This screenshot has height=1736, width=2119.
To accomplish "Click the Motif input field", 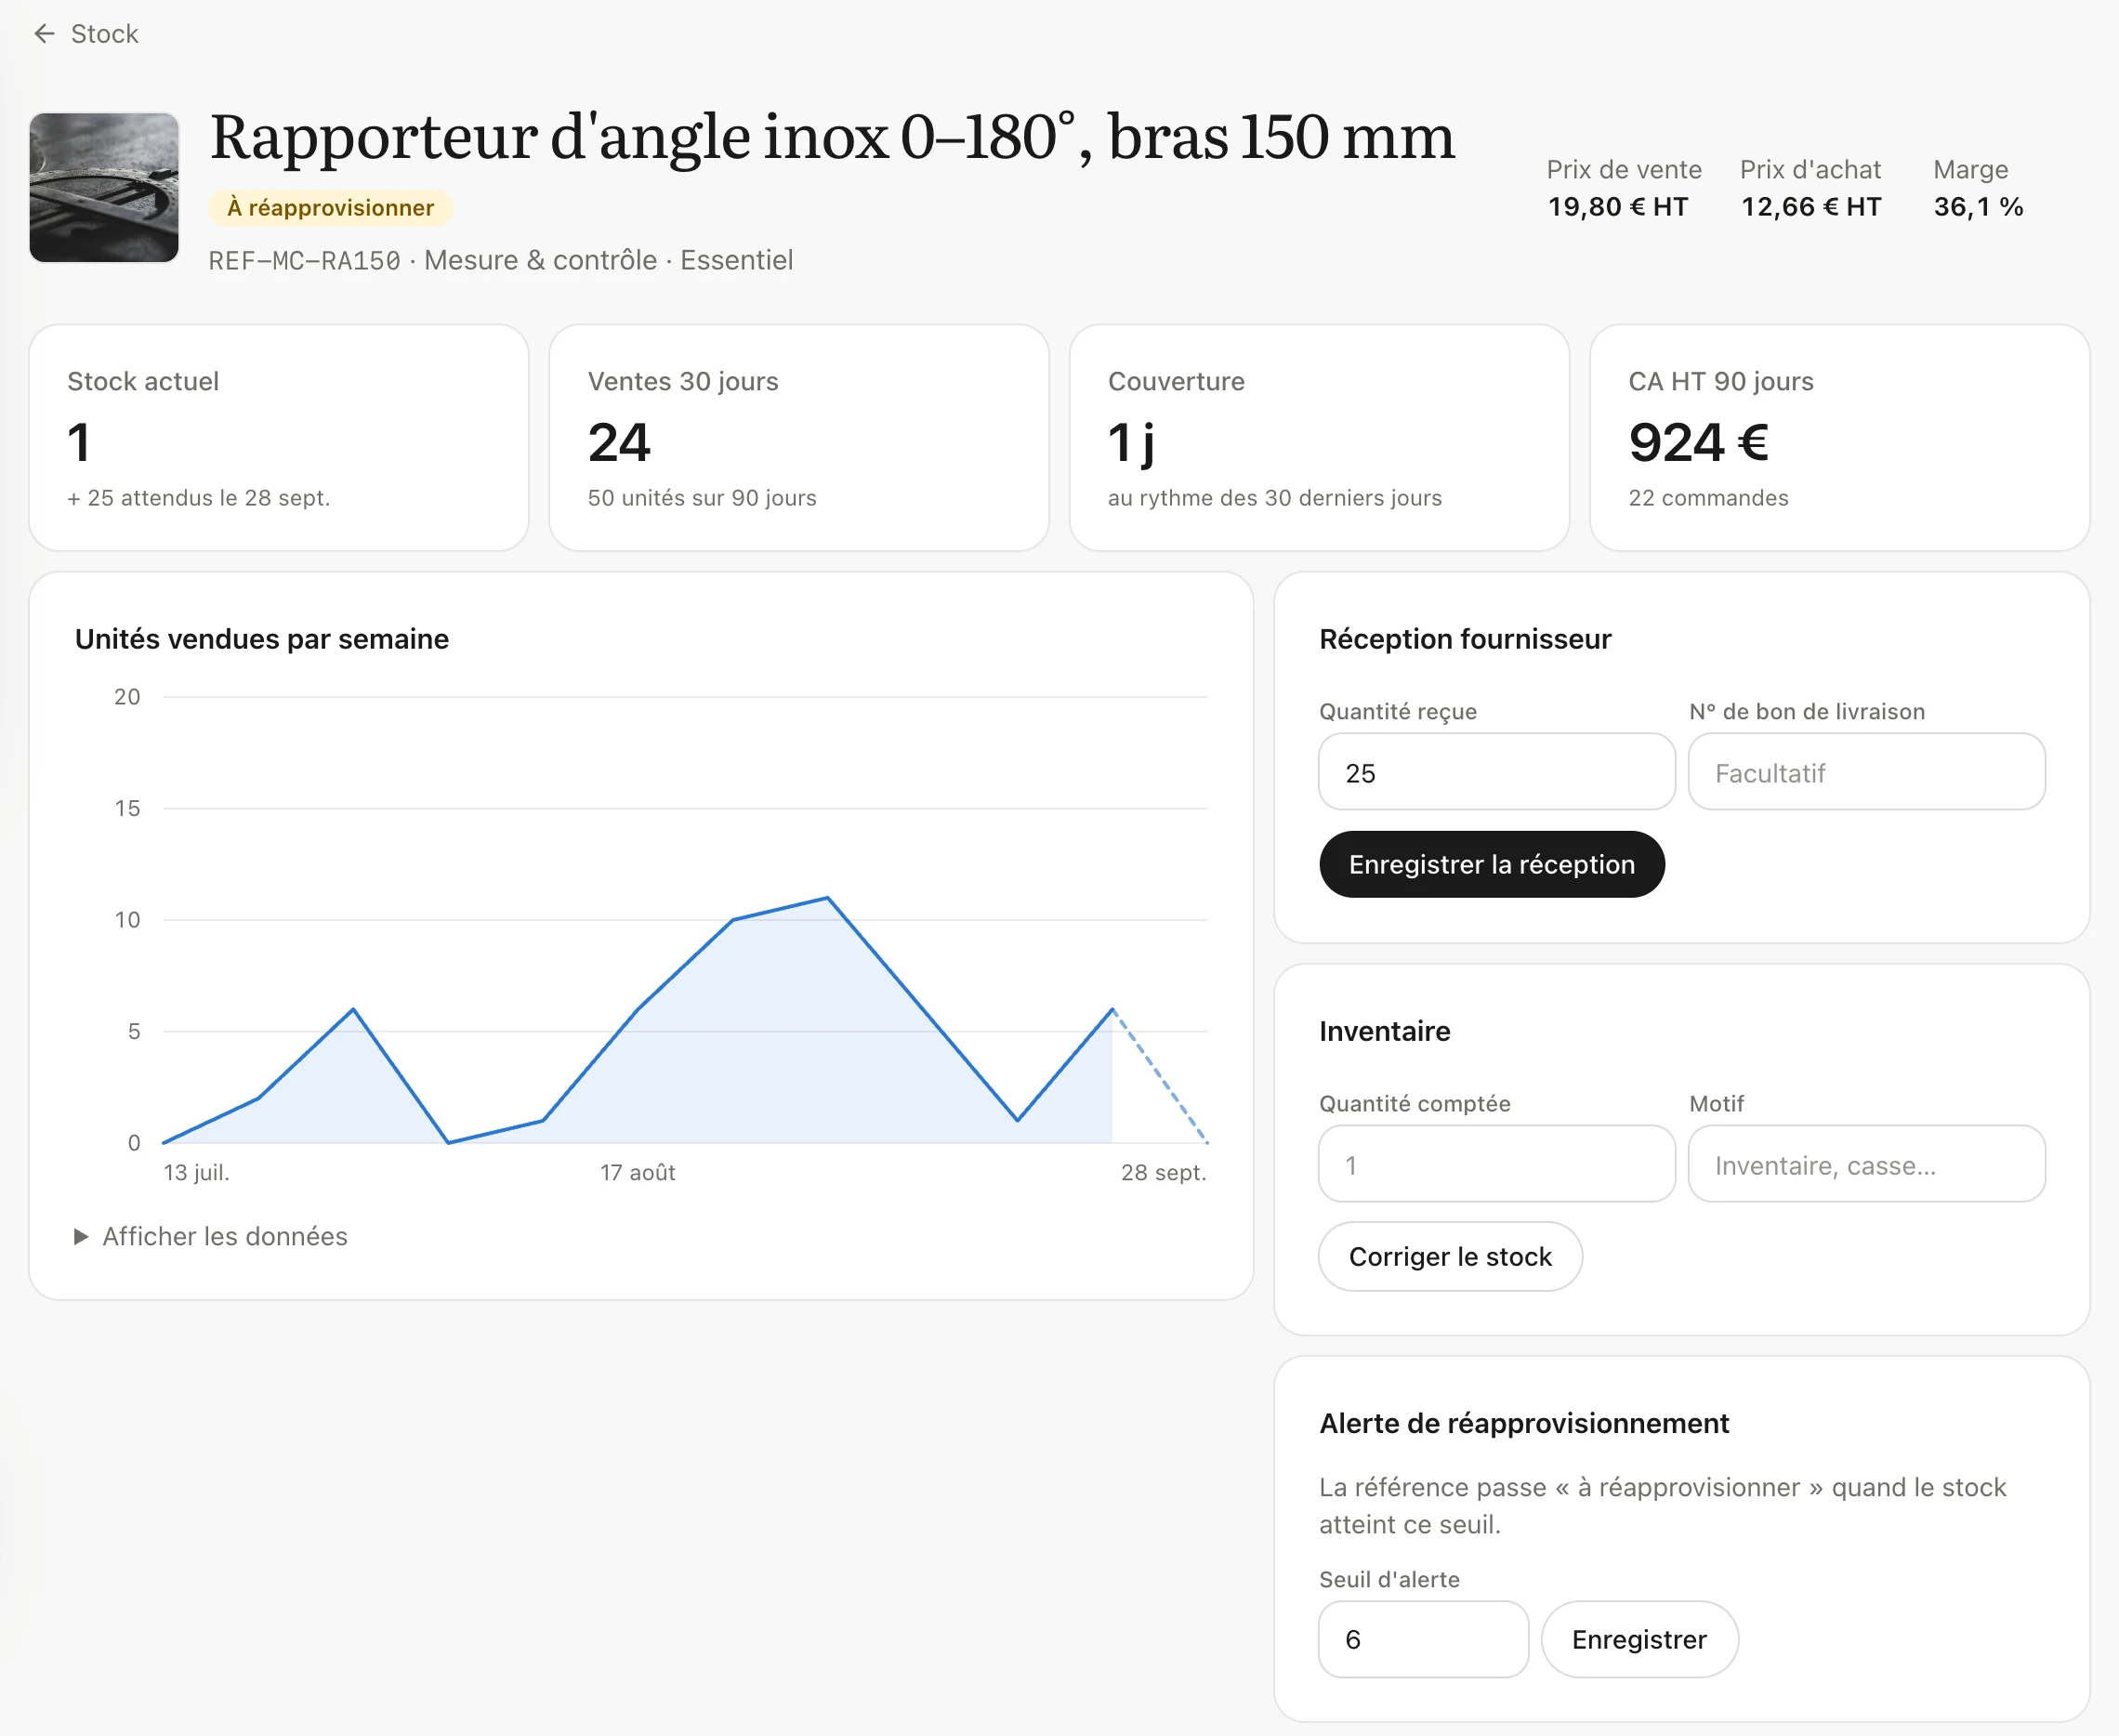I will tap(1866, 1164).
